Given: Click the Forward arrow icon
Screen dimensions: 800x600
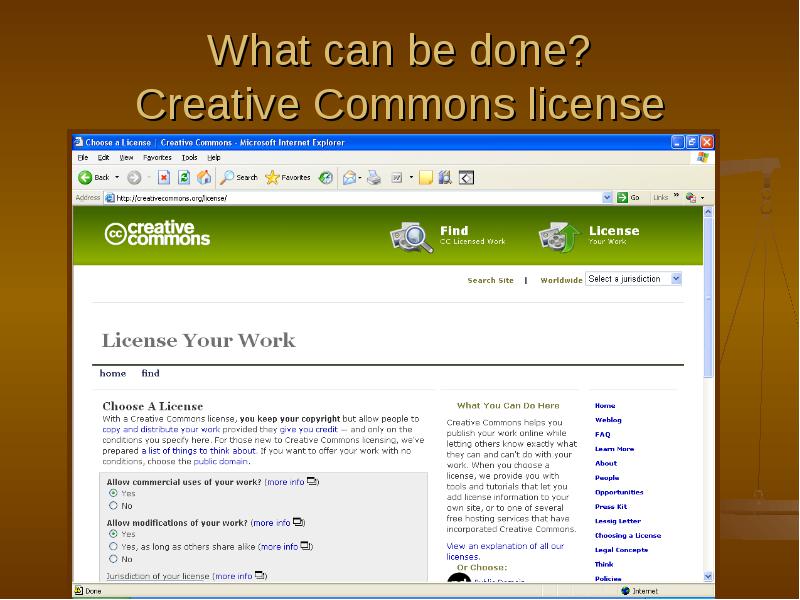Looking at the screenshot, I should click(134, 178).
